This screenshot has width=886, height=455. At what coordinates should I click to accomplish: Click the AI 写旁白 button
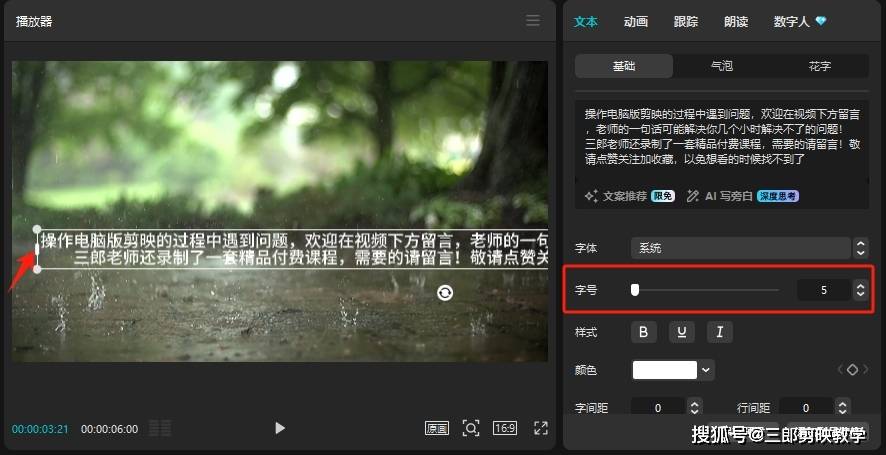pyautogui.click(x=720, y=197)
